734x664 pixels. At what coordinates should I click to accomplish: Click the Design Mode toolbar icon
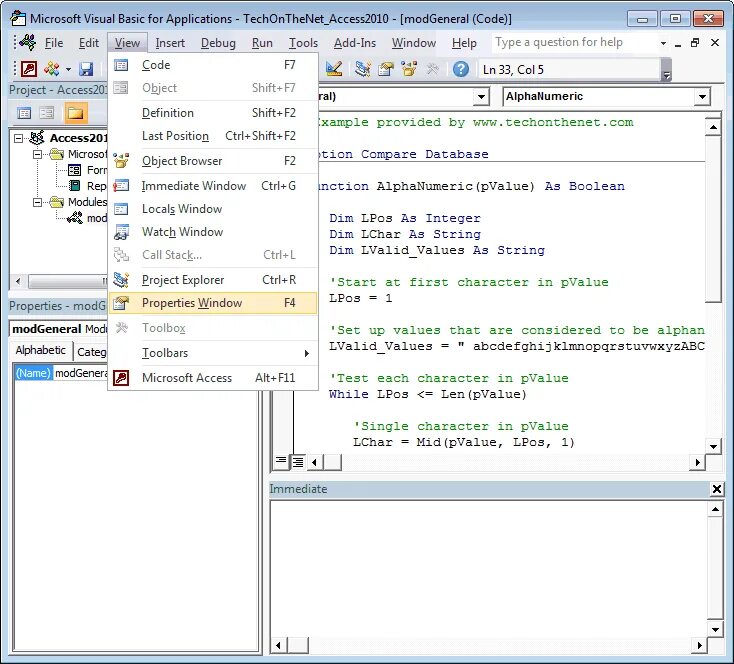point(334,69)
